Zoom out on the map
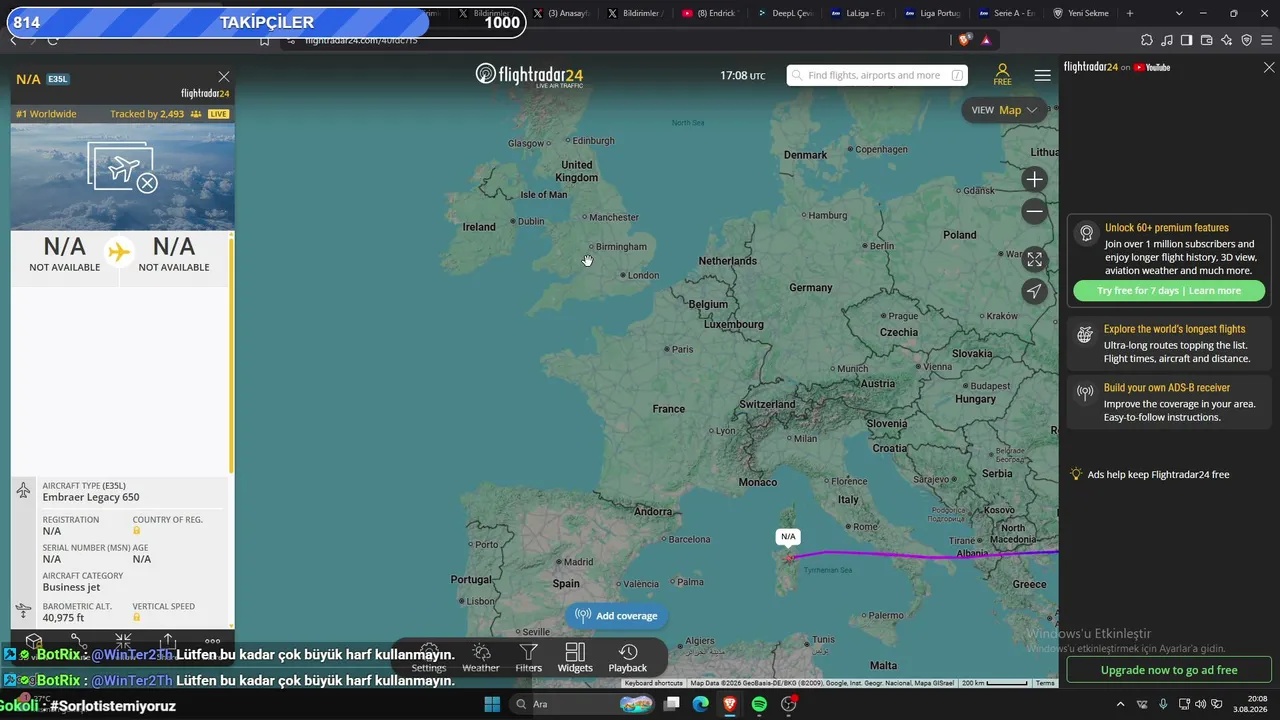Screen dimensions: 1280x720 [x=1034, y=211]
